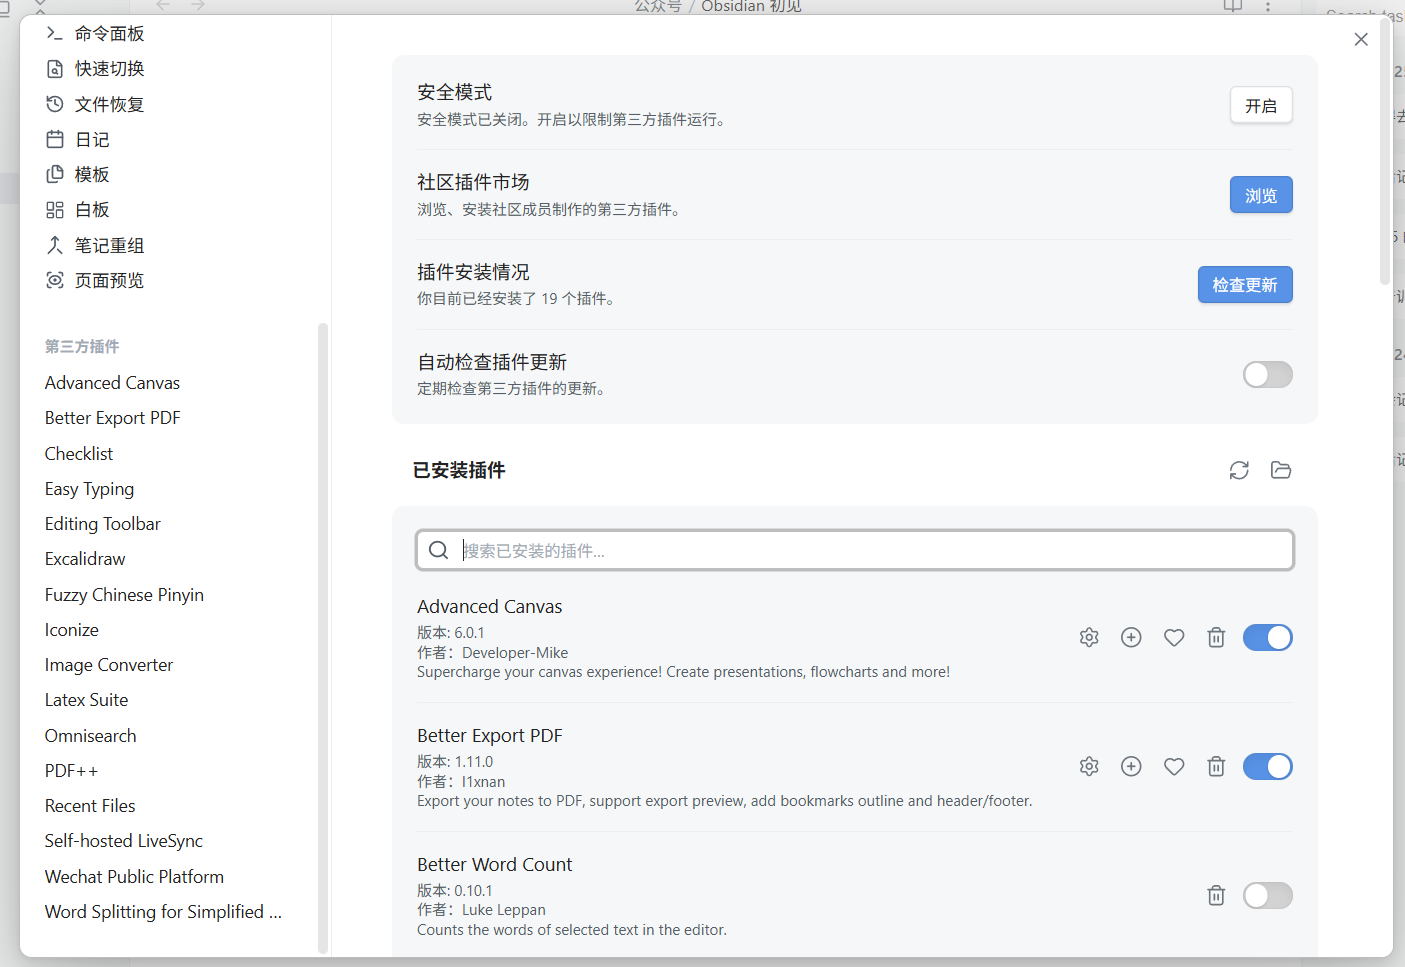Click the search magnifier icon
1405x967 pixels.
438,550
